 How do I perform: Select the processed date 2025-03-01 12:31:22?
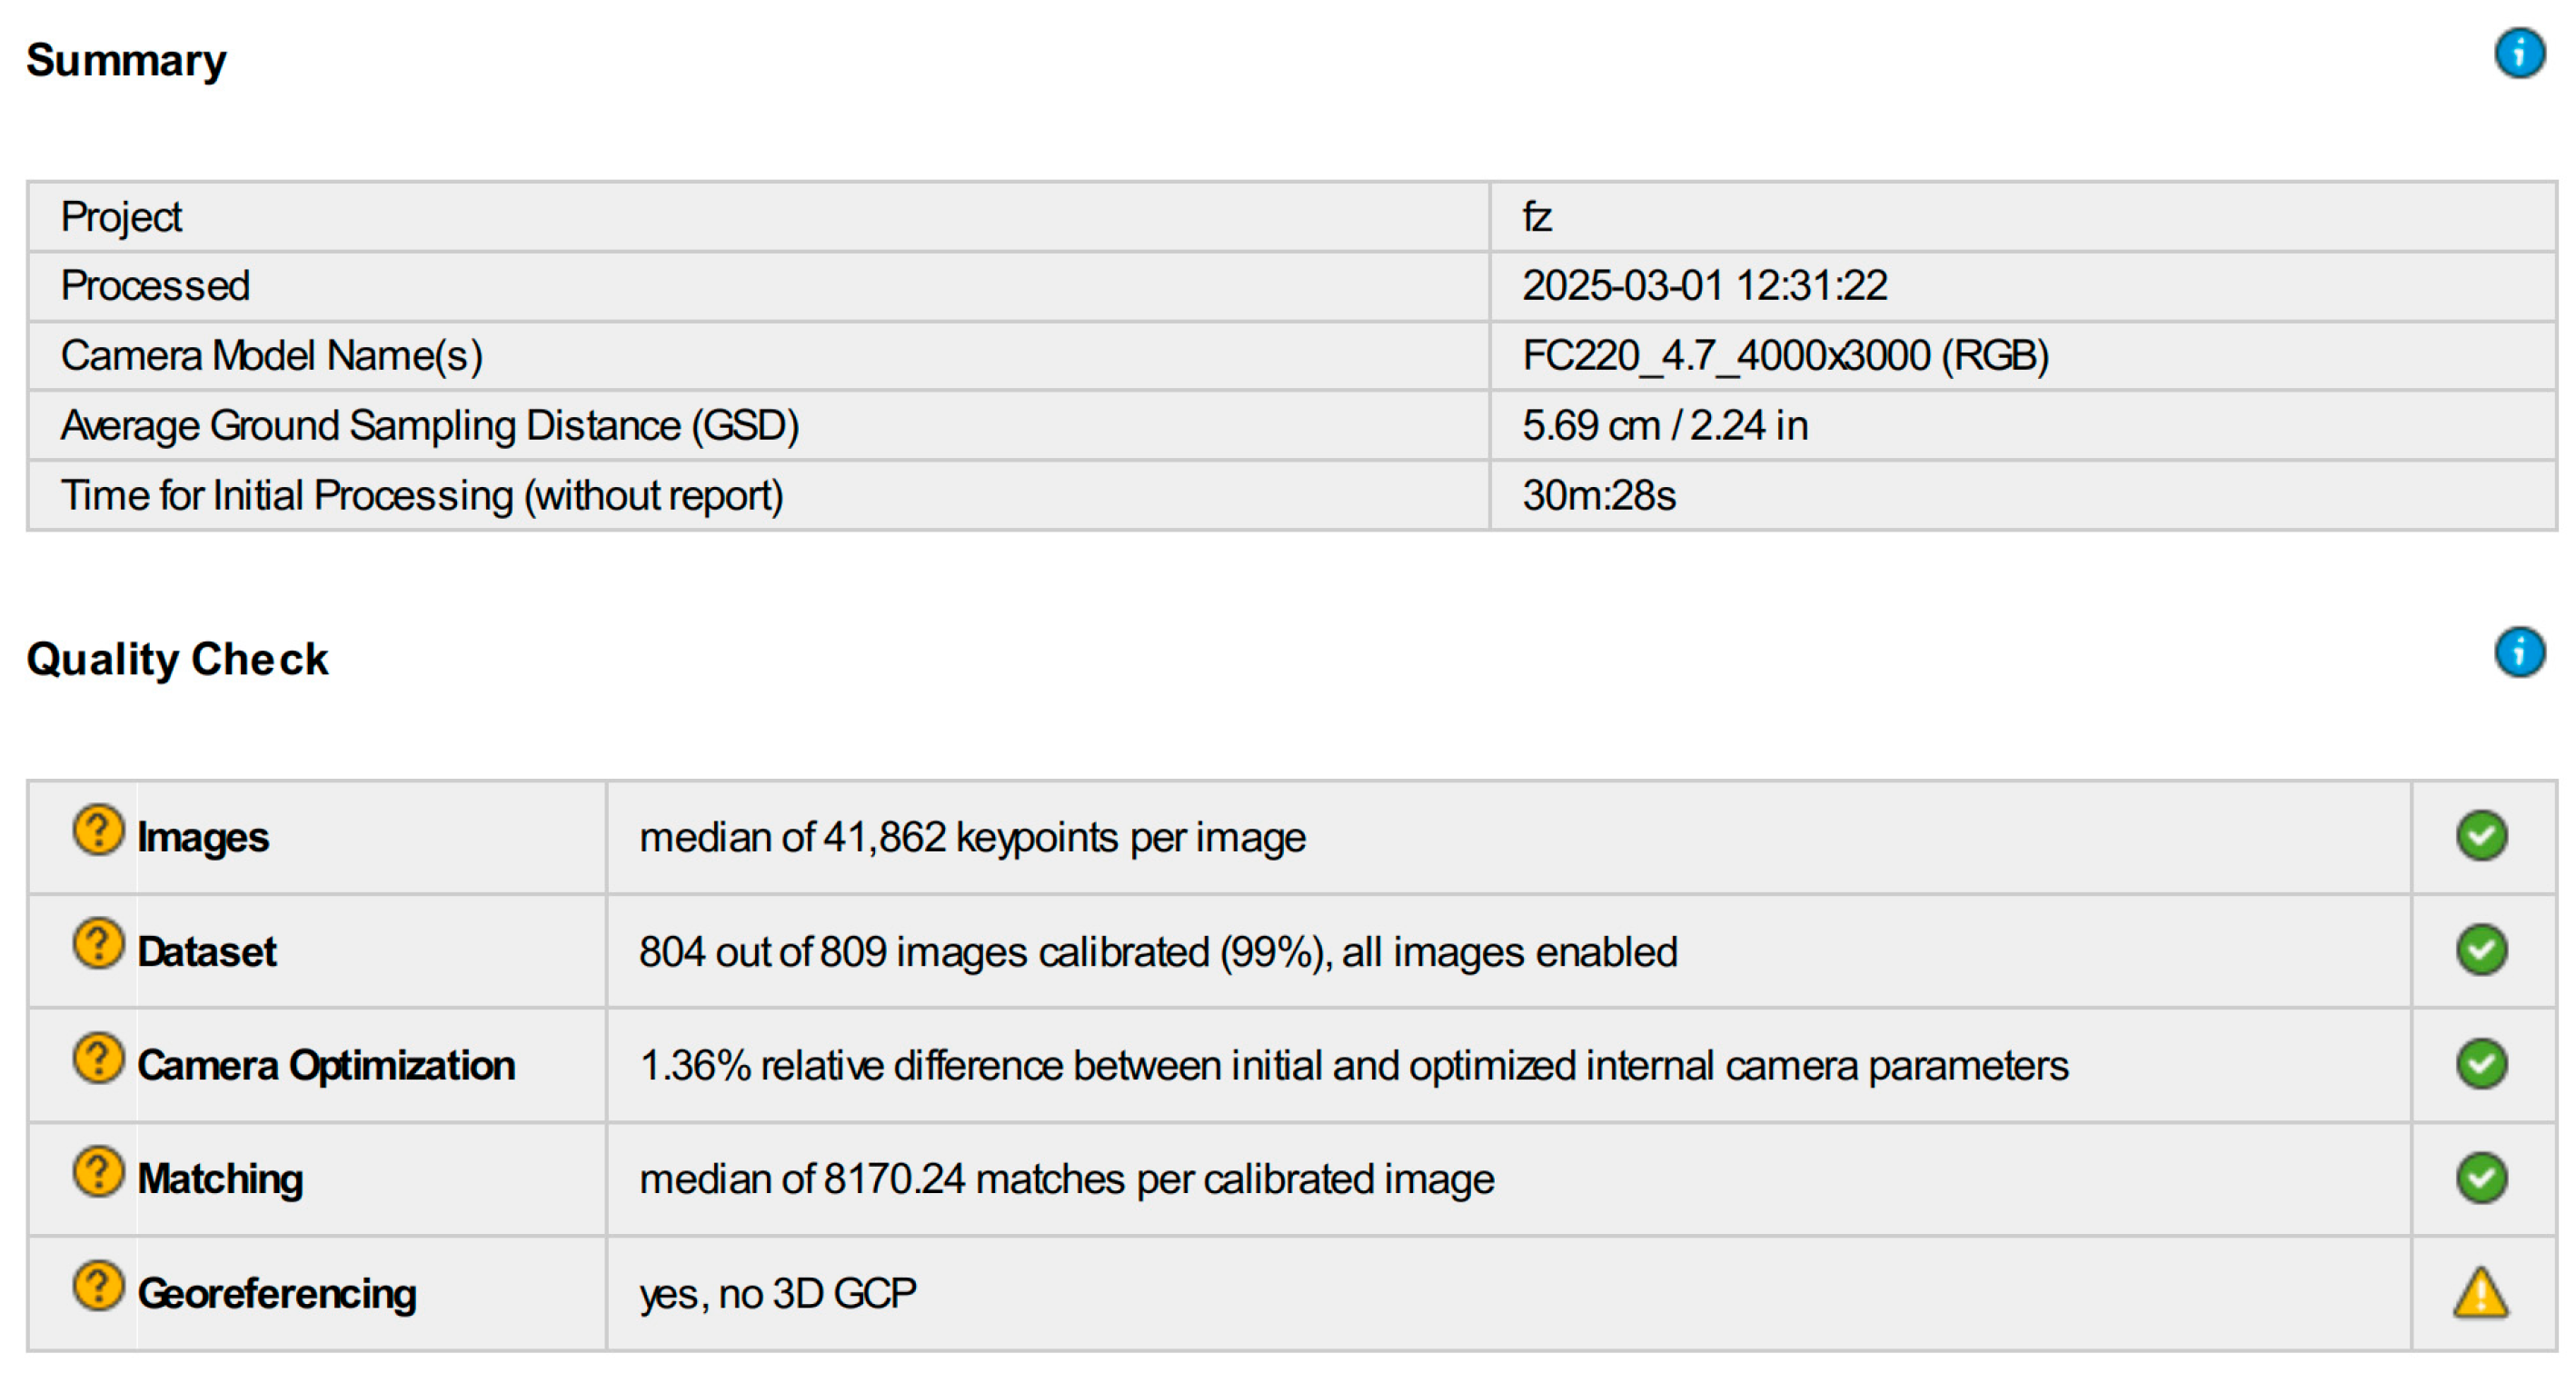(1704, 286)
